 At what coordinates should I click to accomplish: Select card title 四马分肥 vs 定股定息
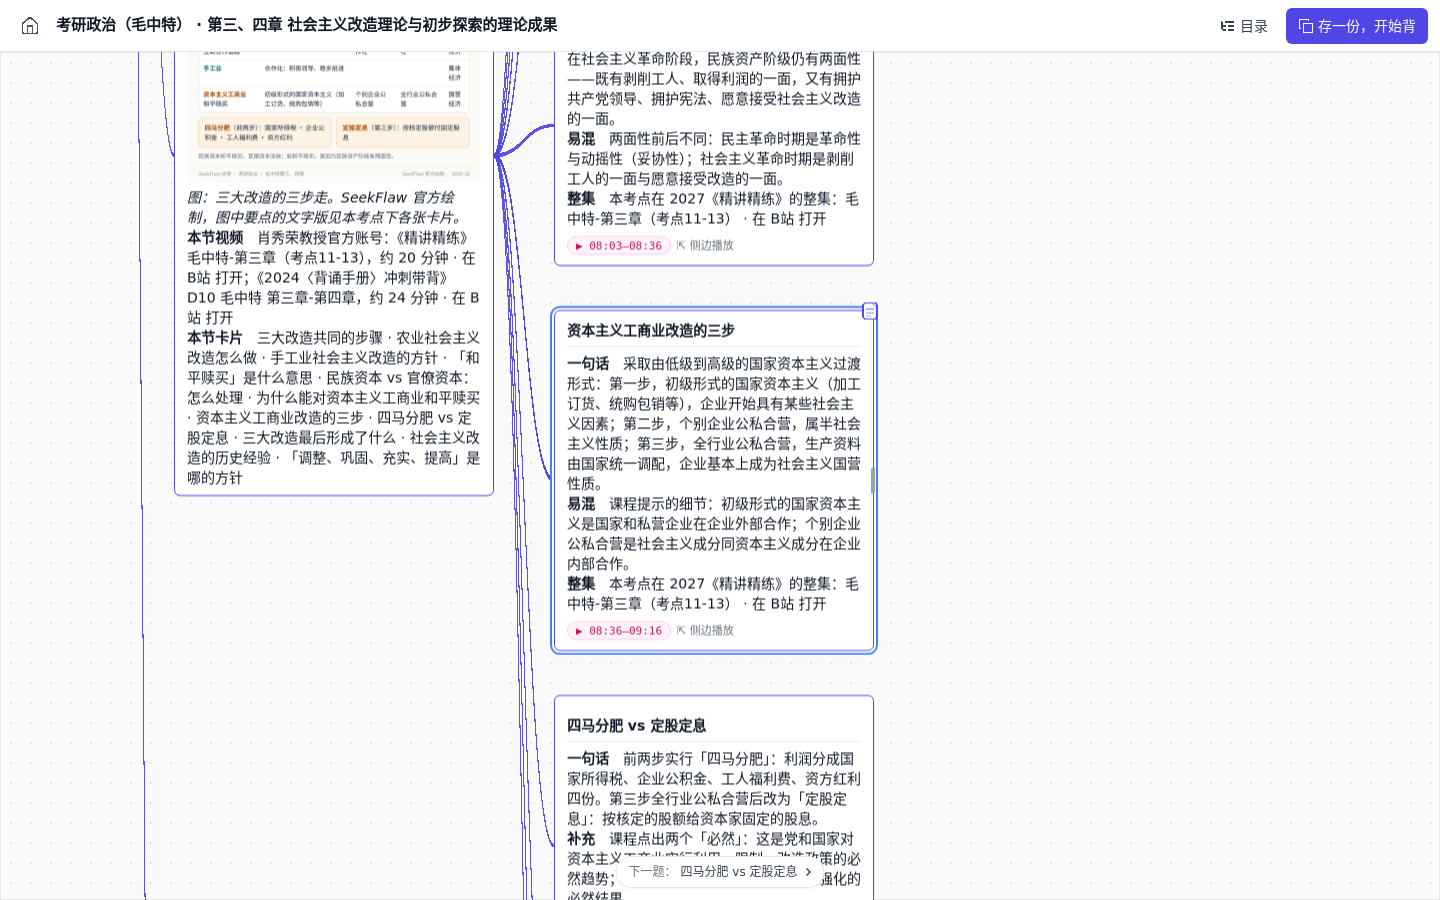click(637, 726)
